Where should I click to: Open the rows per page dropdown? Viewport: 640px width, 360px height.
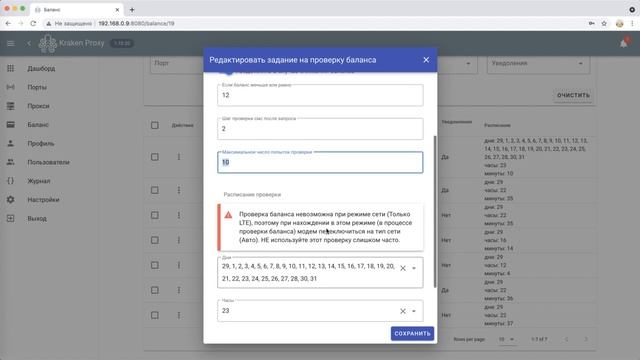(506, 340)
